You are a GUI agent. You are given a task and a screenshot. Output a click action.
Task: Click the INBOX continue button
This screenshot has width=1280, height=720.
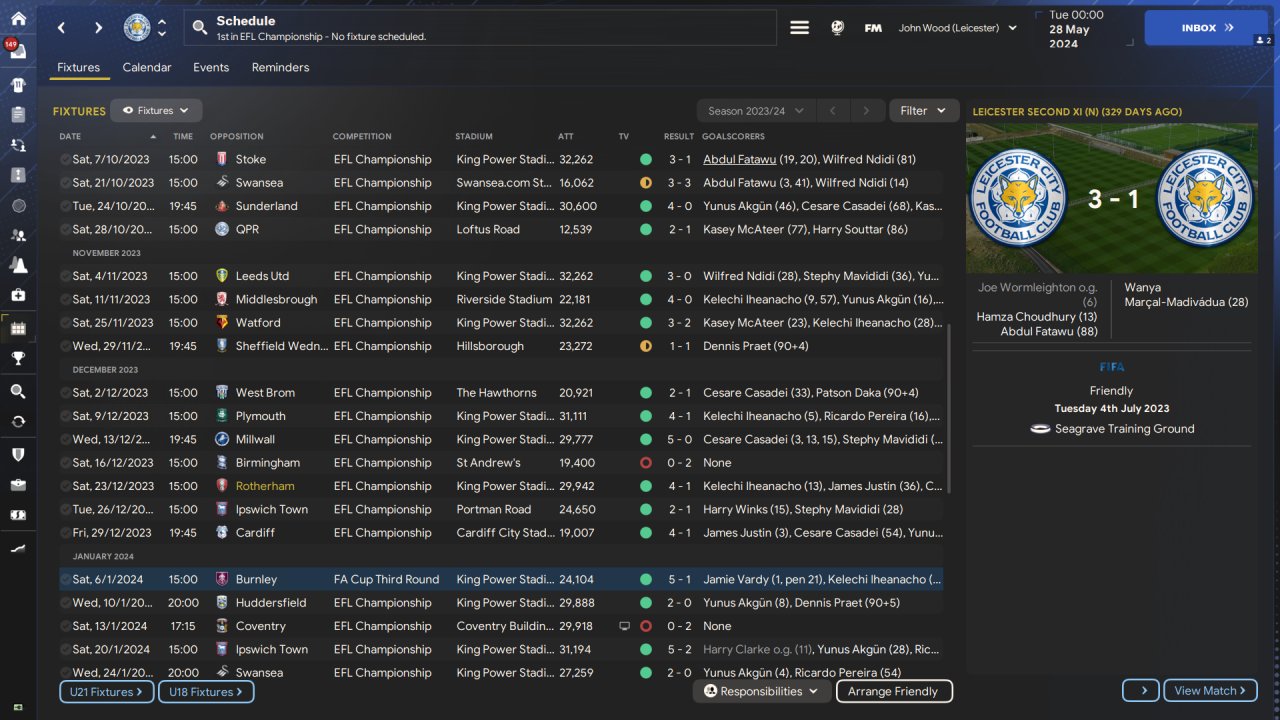click(1207, 28)
